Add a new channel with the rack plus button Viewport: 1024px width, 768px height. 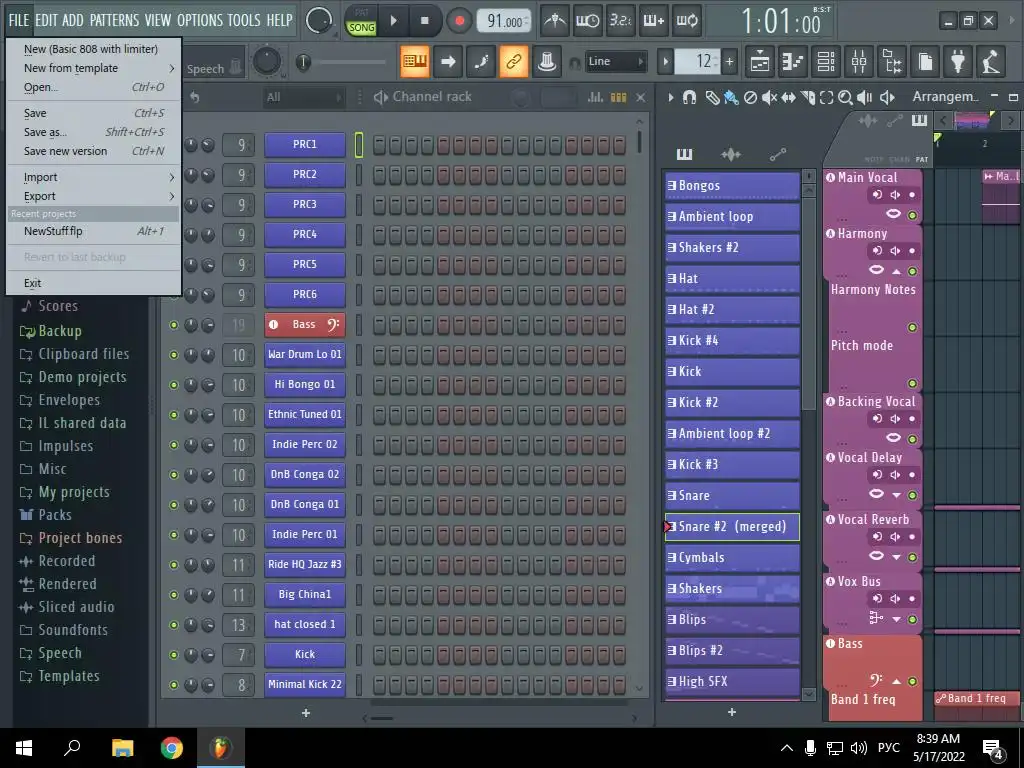tap(306, 713)
